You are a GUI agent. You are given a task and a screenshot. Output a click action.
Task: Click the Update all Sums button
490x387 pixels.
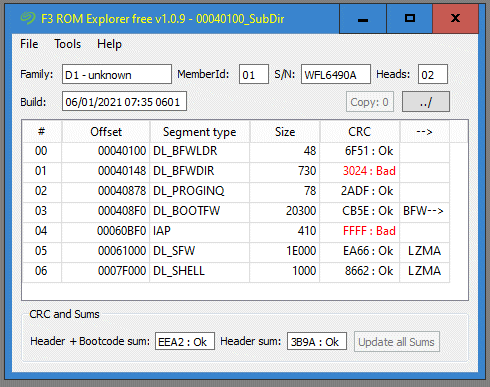click(x=397, y=342)
